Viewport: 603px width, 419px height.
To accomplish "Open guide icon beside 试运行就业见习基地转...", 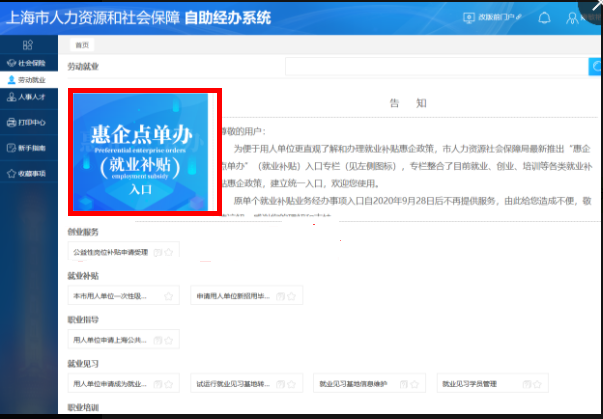I will click(281, 383).
